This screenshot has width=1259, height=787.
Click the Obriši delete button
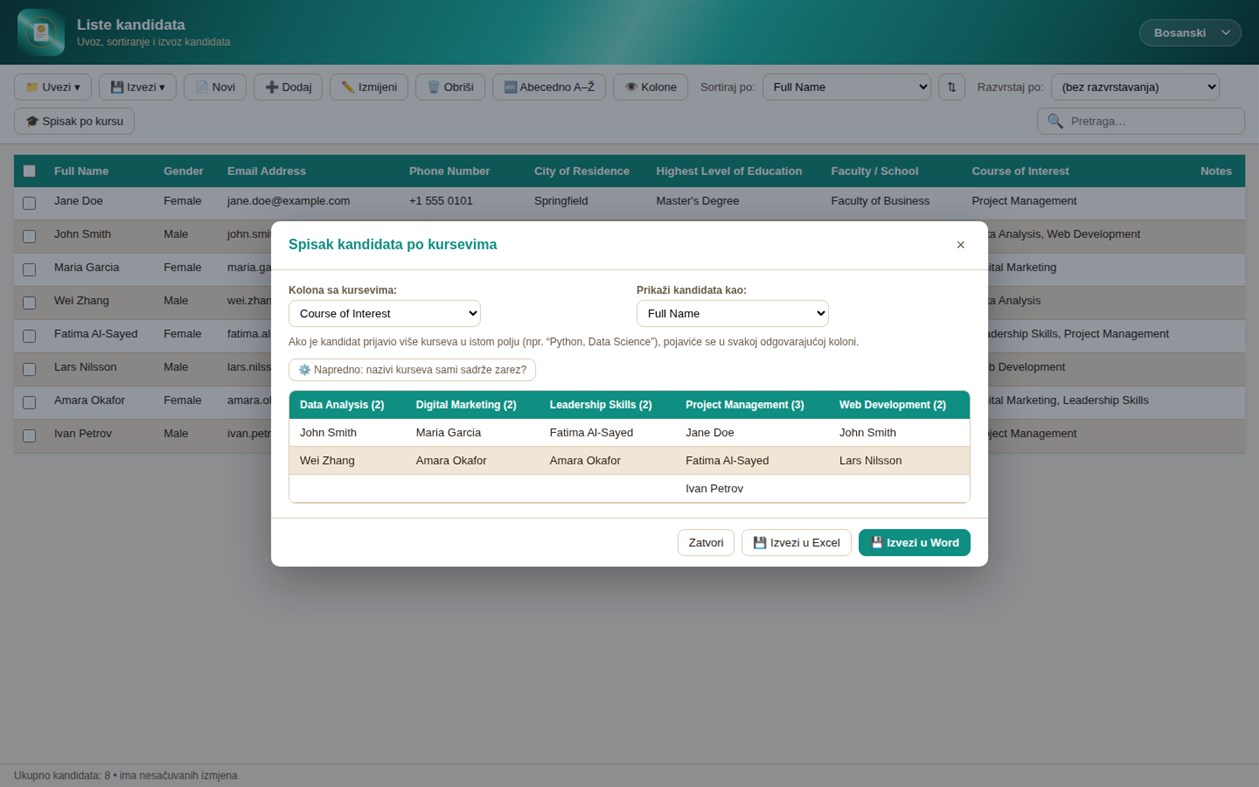coord(450,87)
